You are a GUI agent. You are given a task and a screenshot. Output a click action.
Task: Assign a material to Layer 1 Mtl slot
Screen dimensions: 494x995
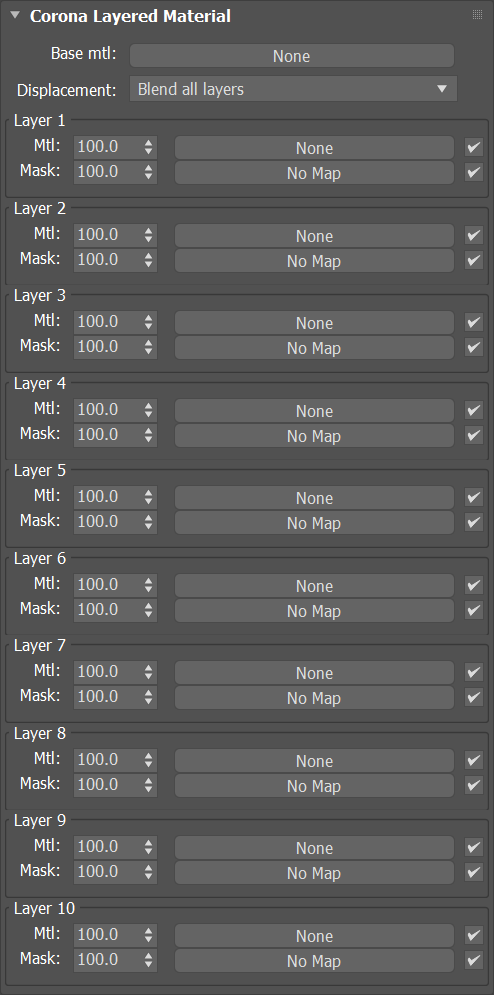(314, 148)
